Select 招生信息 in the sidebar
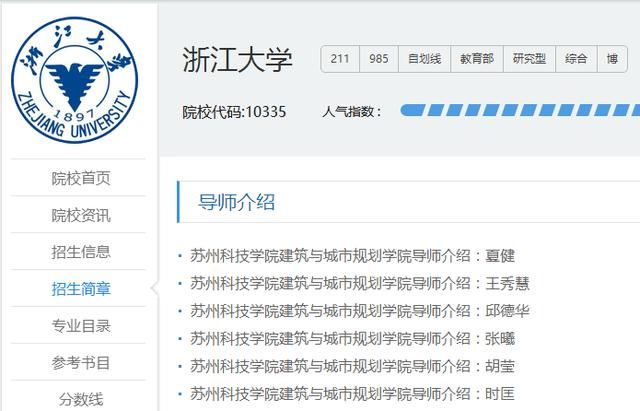Viewport: 640px width, 411px height. coord(81,252)
